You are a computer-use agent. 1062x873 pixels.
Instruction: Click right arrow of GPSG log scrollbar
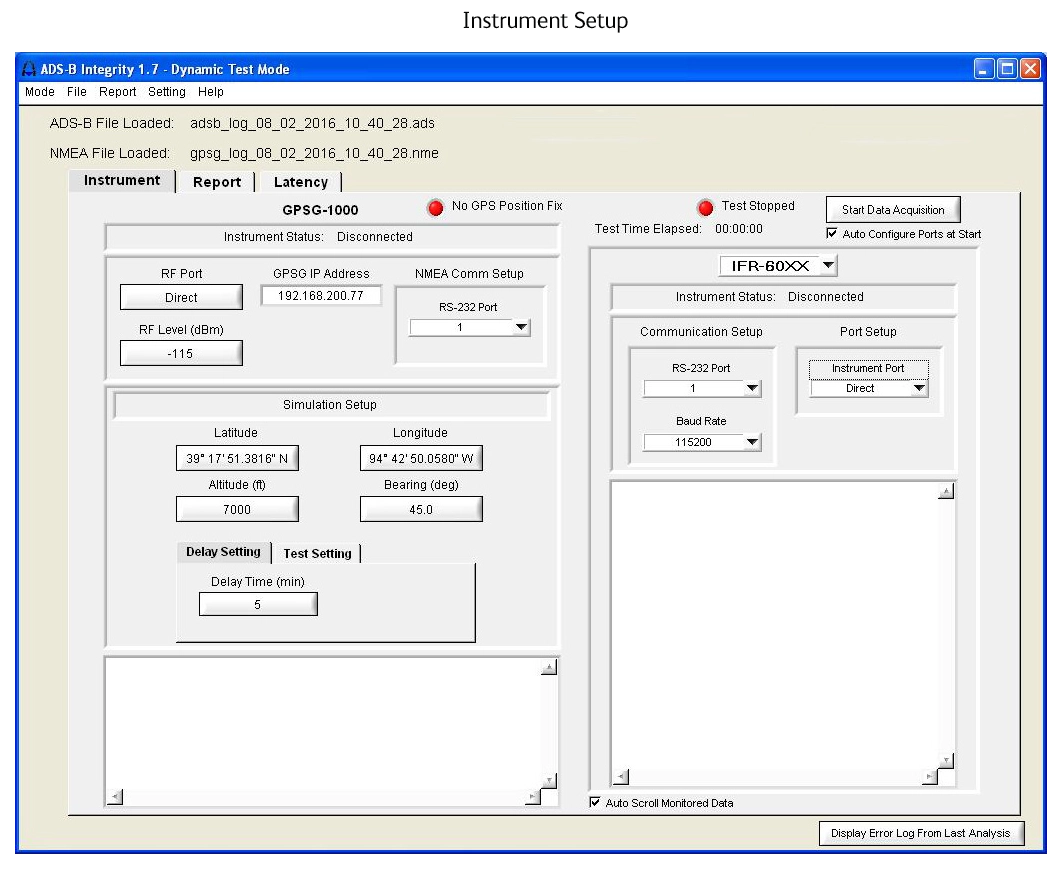click(x=533, y=797)
